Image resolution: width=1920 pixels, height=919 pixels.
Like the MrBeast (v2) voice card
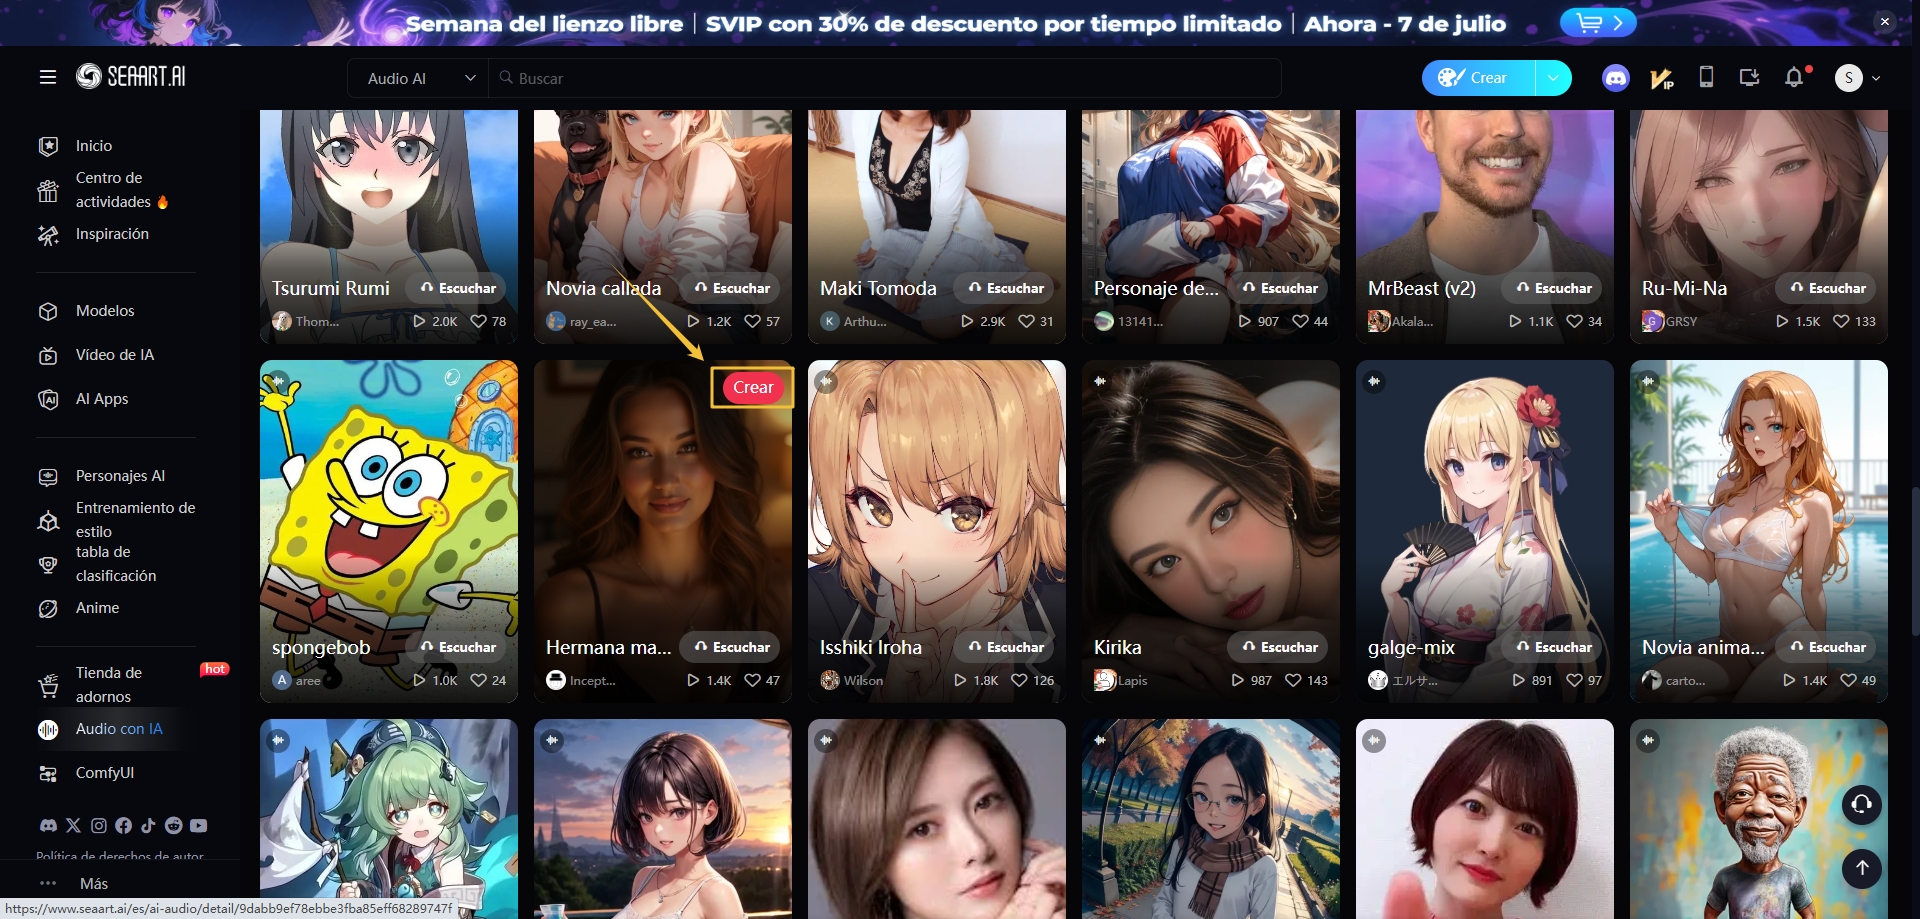click(1574, 321)
